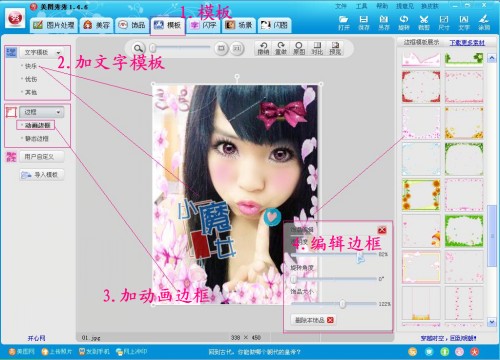This screenshot has height=360, width=500.
Task: Click the 换皮肤 change skin menu item
Action: coord(430,6)
